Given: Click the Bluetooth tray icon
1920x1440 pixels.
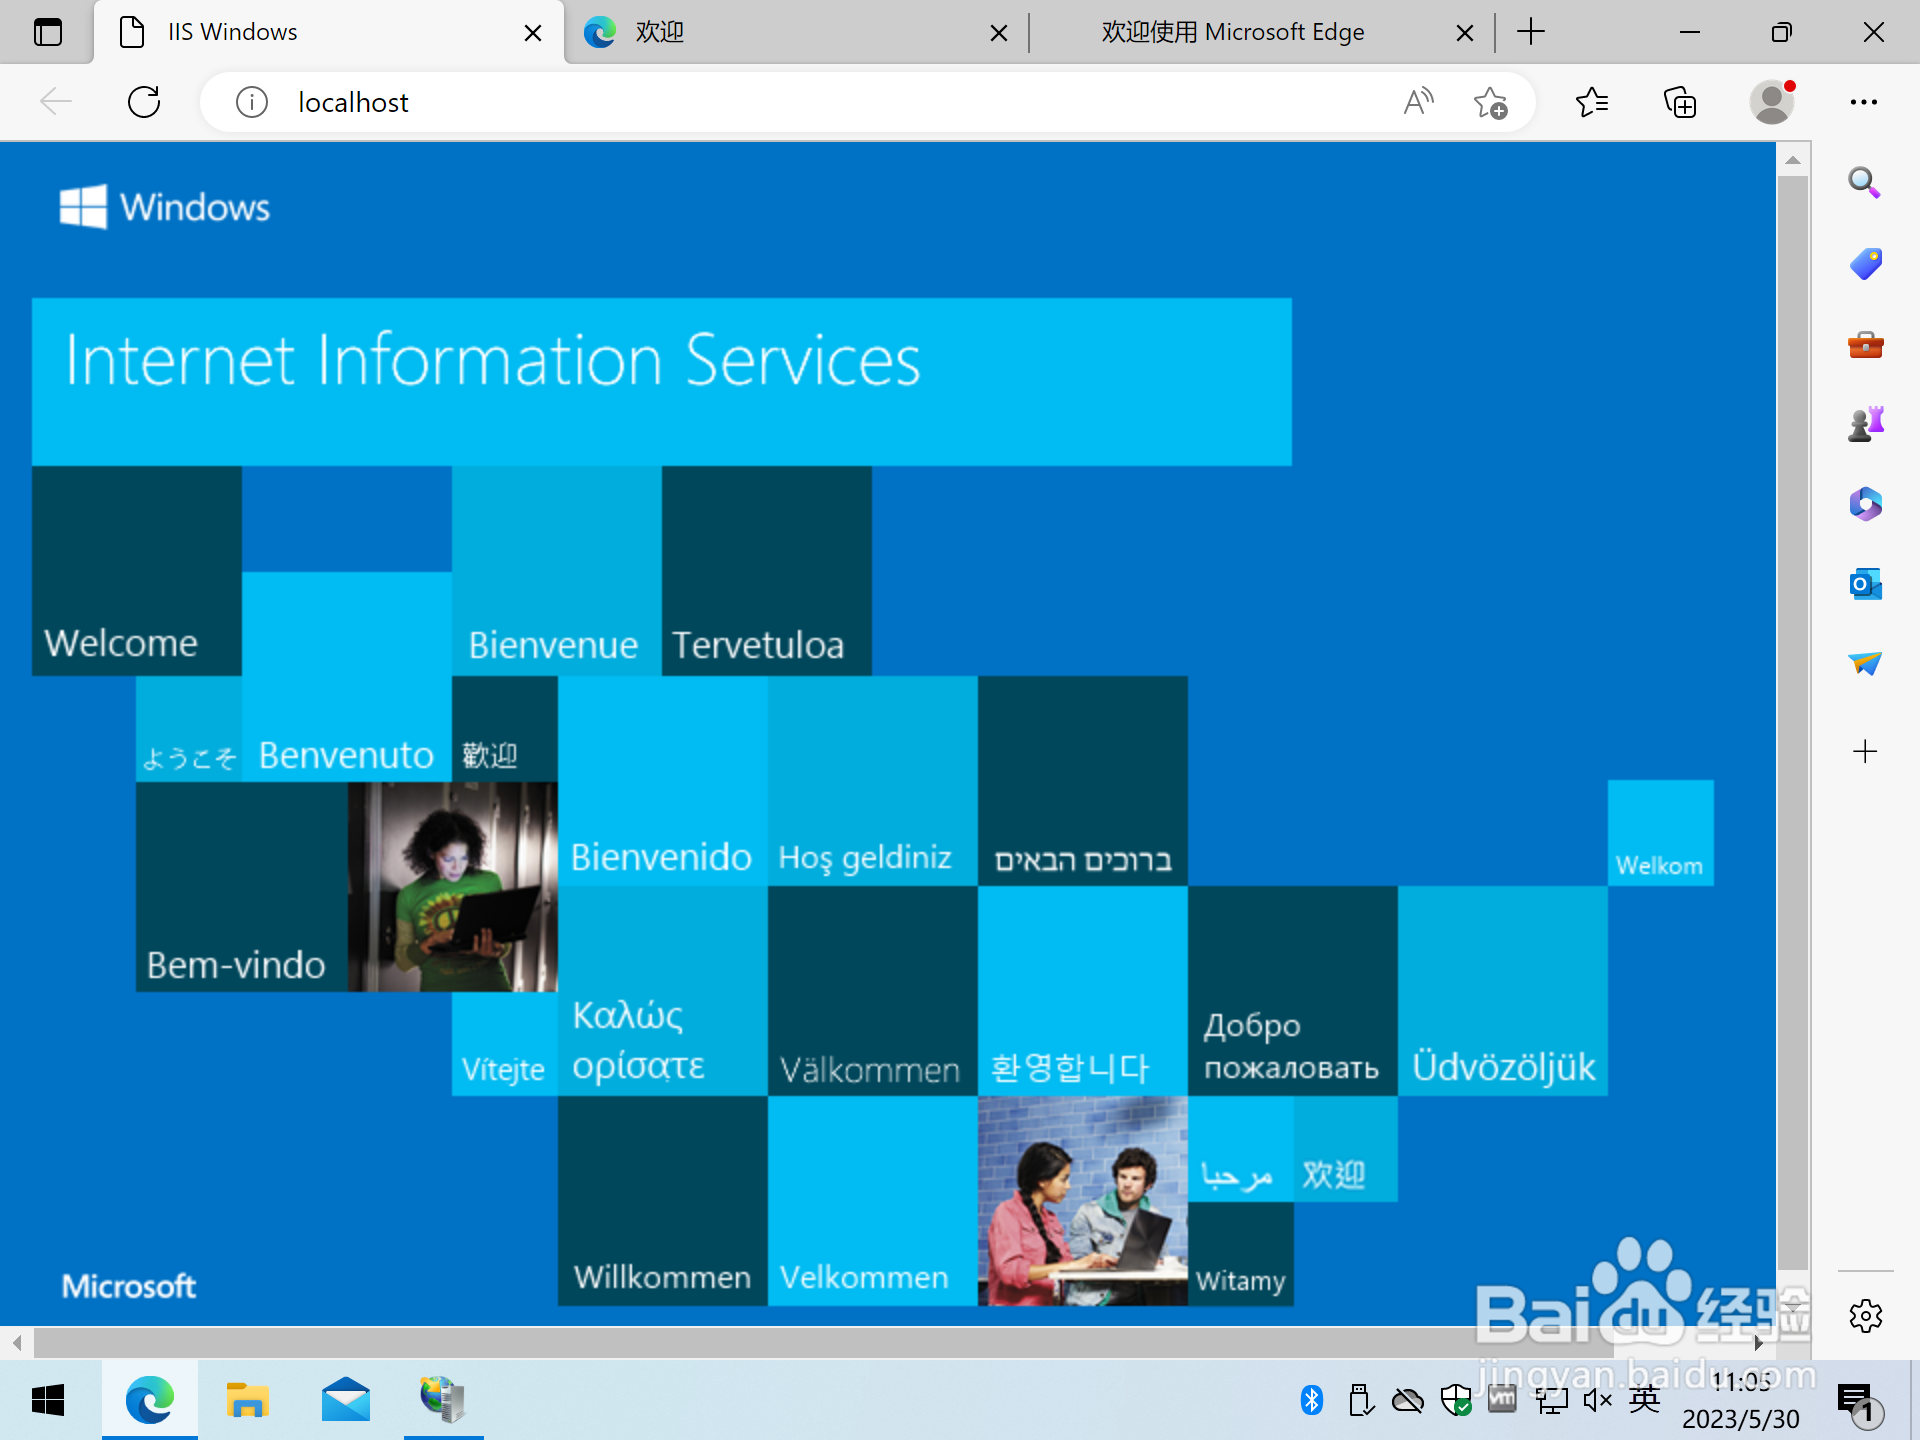Looking at the screenshot, I should (1312, 1400).
